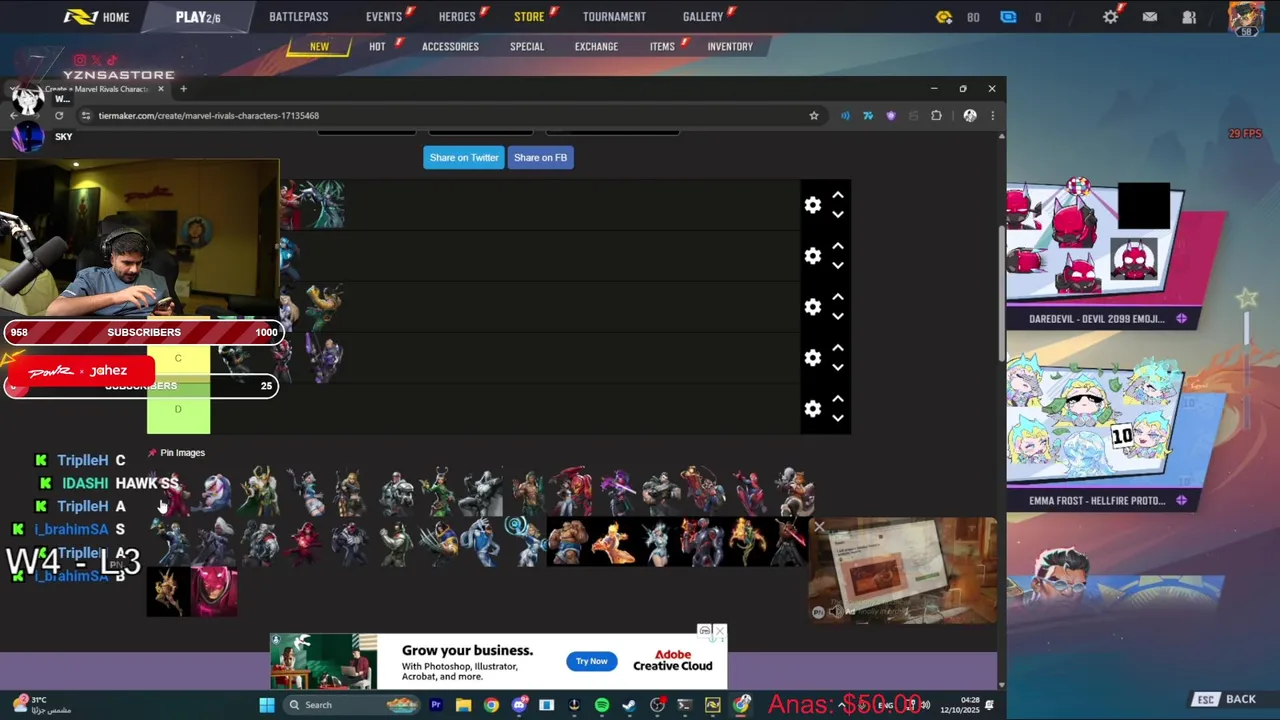This screenshot has height=720, width=1280.
Task: Close the Adobe Creative Cloud ad
Action: [x=720, y=631]
